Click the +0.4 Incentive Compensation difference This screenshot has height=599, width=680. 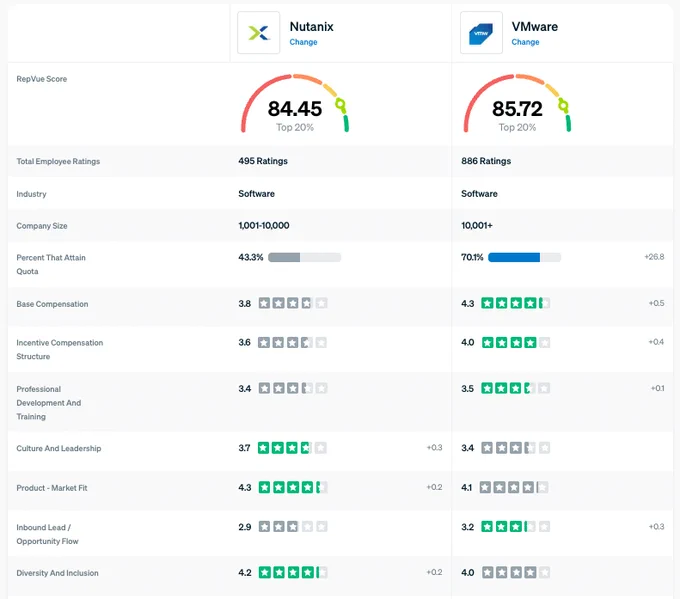coord(656,342)
